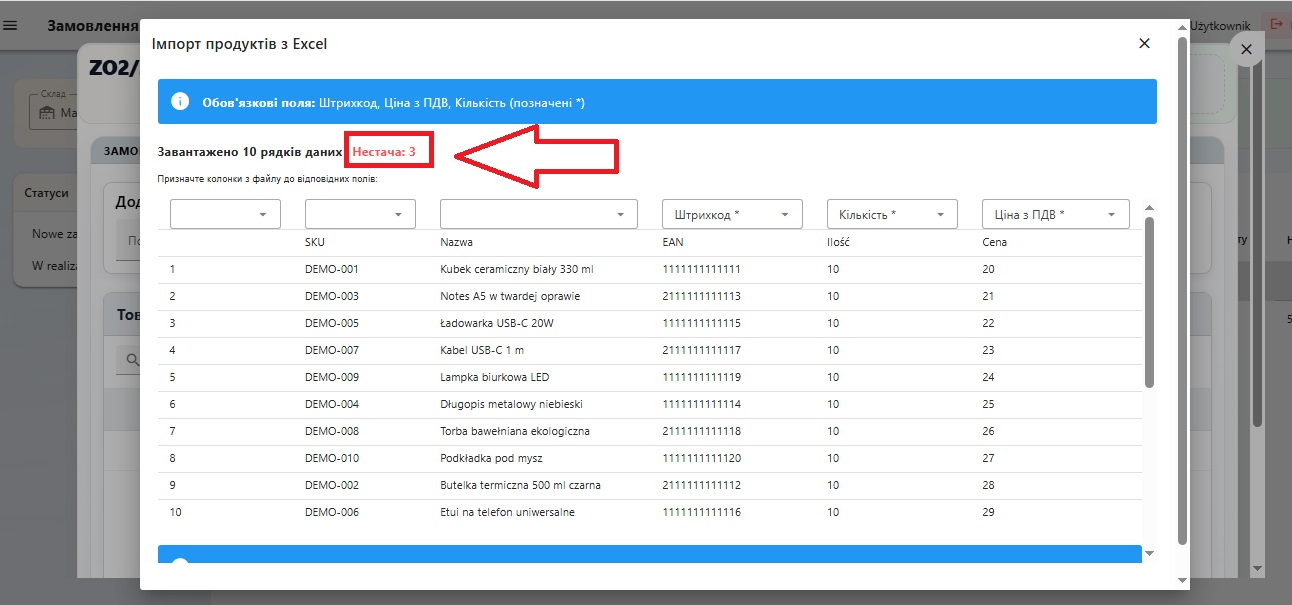Expand the empty dropdown above SKU column
The image size is (1292, 605).
tap(360, 214)
